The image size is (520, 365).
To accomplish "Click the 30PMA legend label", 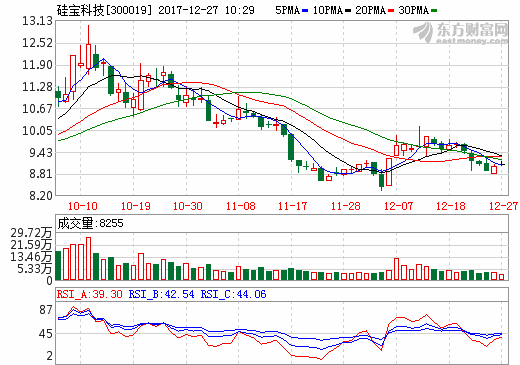I will coord(413,10).
